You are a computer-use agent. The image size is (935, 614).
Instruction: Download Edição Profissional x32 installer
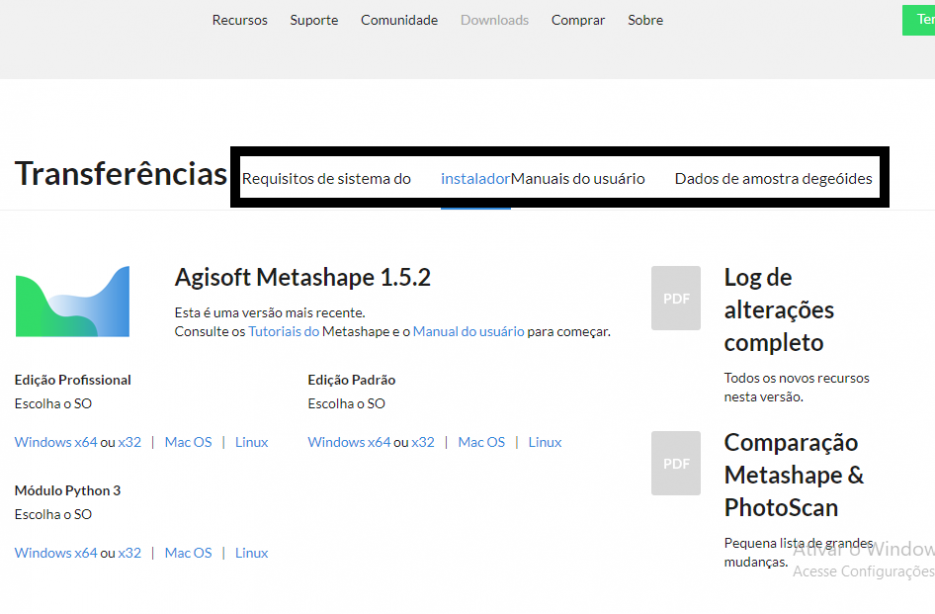[x=129, y=442]
